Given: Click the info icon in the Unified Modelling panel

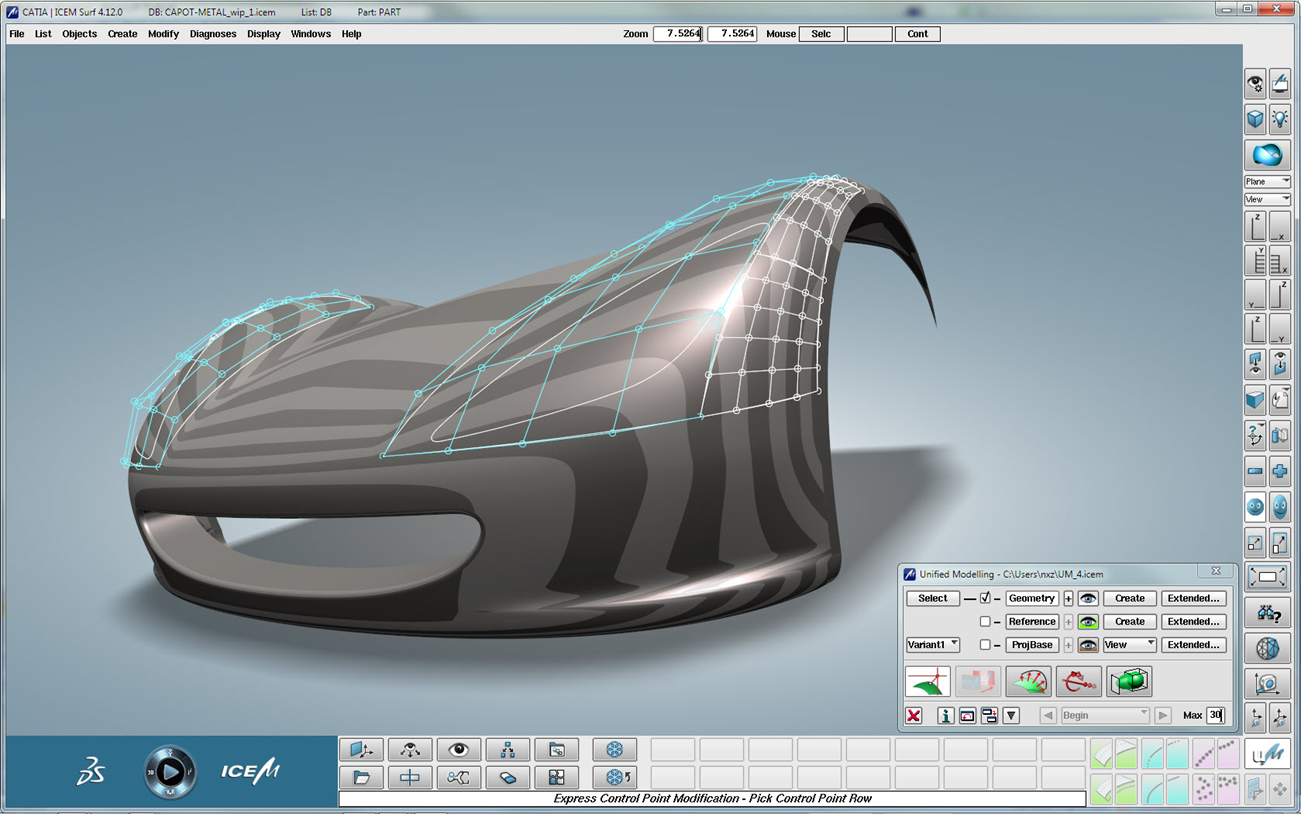Looking at the screenshot, I should coord(946,715).
